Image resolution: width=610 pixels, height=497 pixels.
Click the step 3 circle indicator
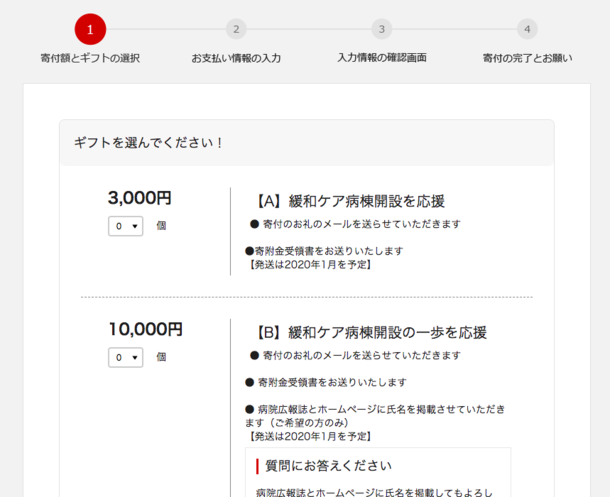click(381, 29)
